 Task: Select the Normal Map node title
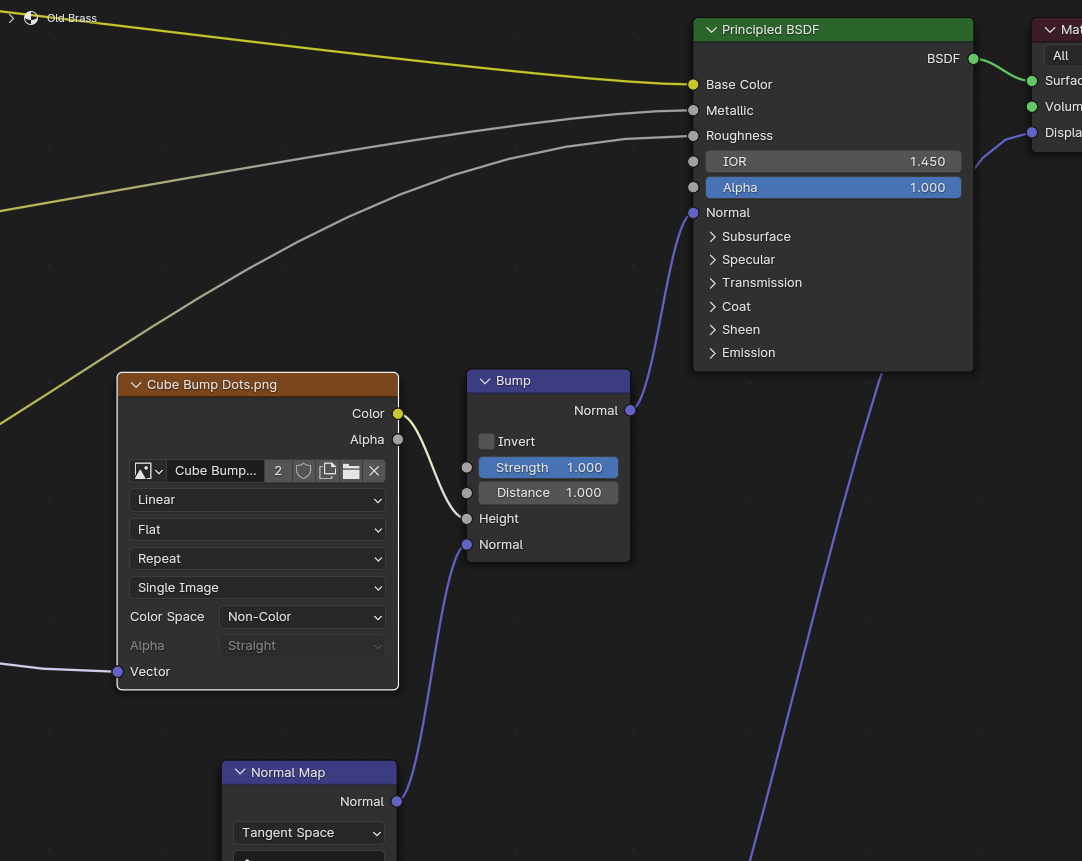[x=288, y=773]
